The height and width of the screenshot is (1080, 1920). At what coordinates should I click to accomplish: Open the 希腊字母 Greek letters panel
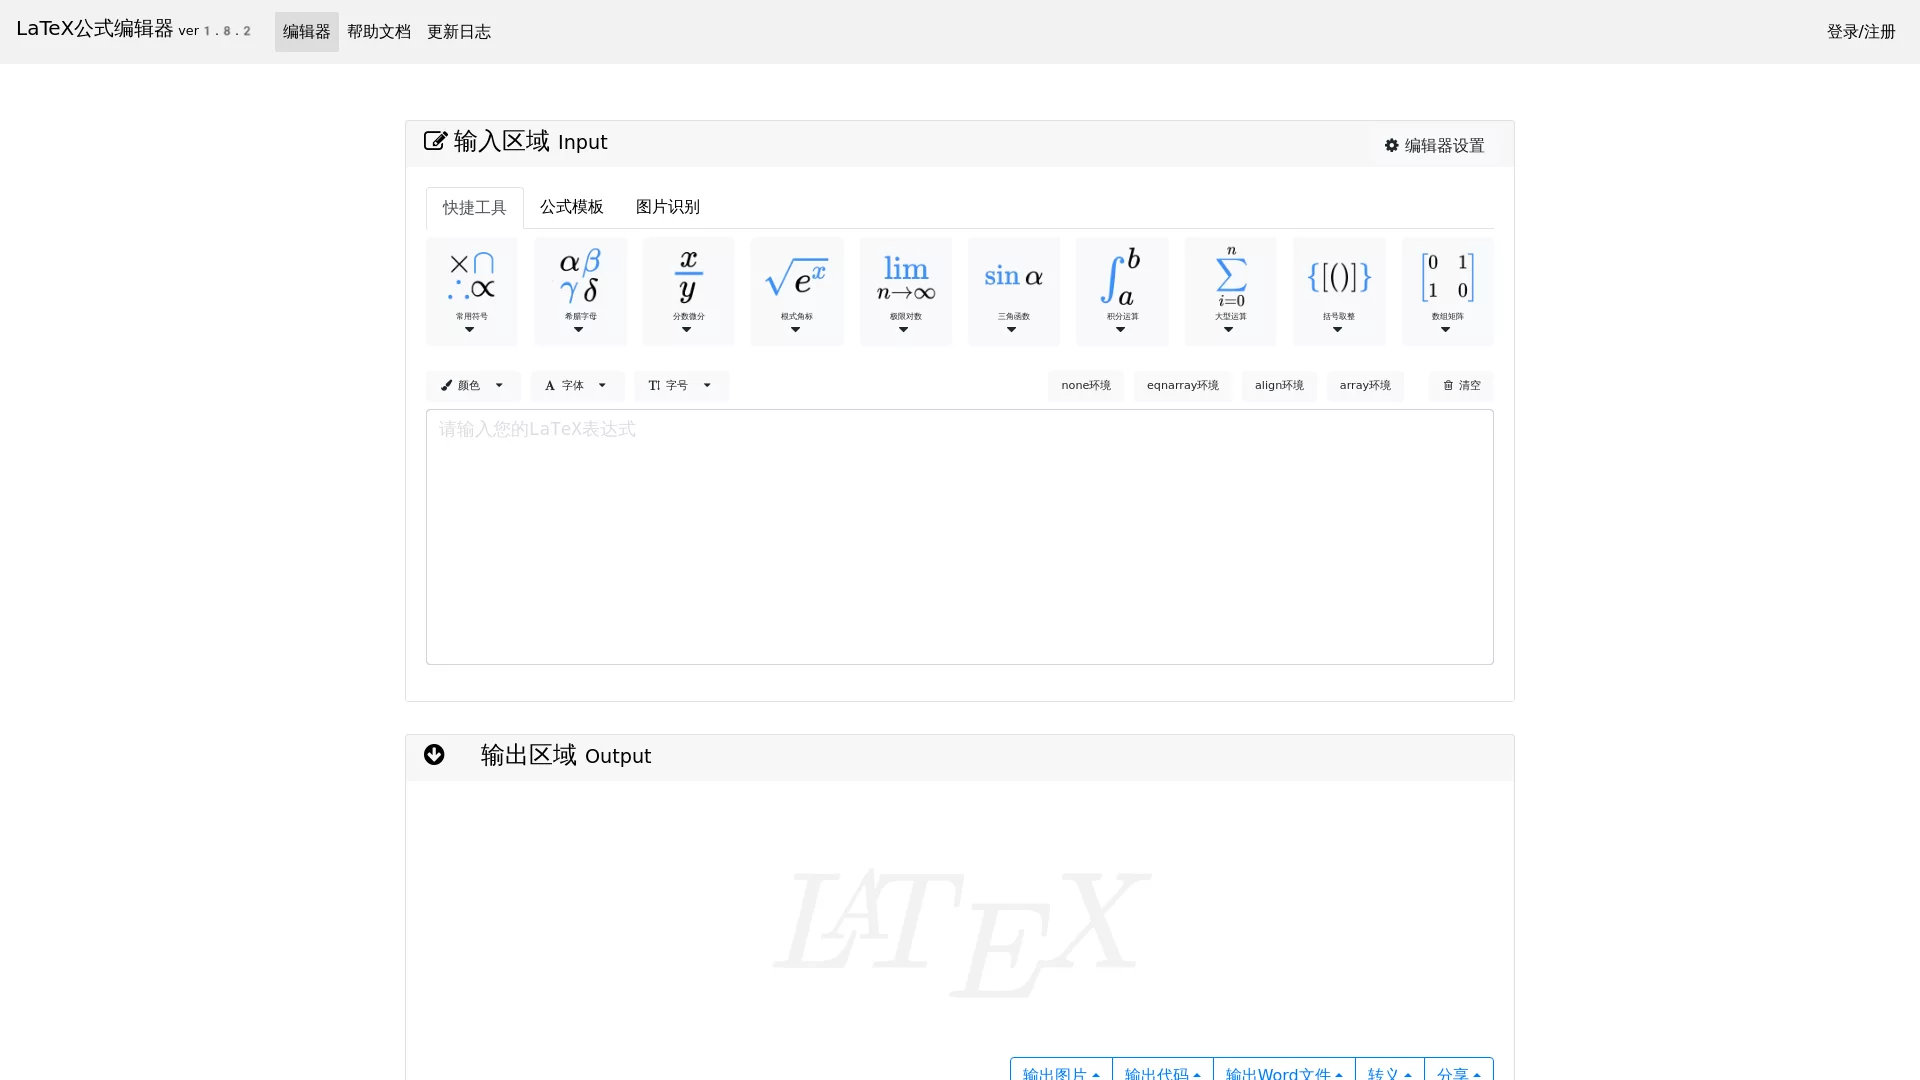coord(579,290)
